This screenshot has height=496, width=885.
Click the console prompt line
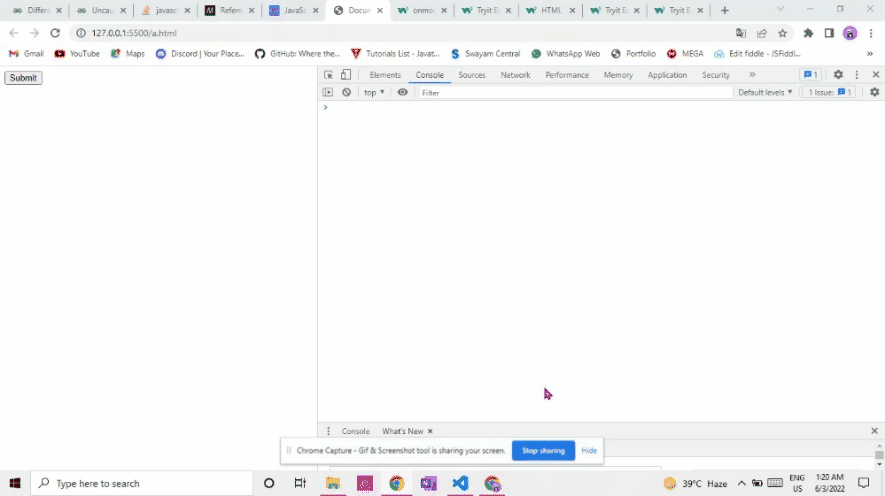601,107
